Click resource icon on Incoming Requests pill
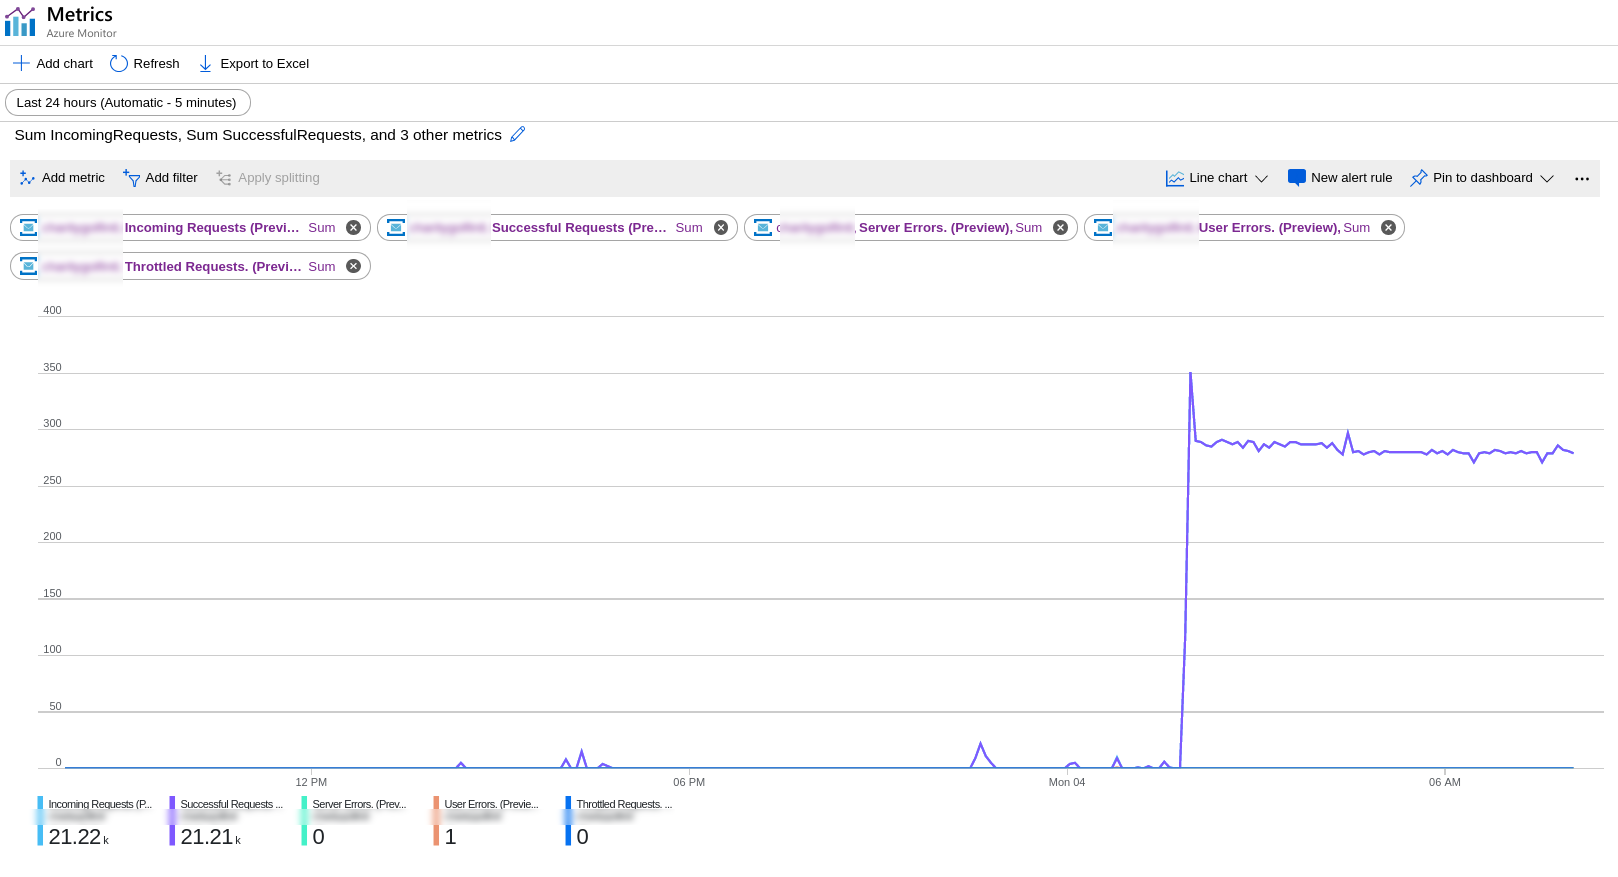The height and width of the screenshot is (877, 1618). click(x=29, y=227)
